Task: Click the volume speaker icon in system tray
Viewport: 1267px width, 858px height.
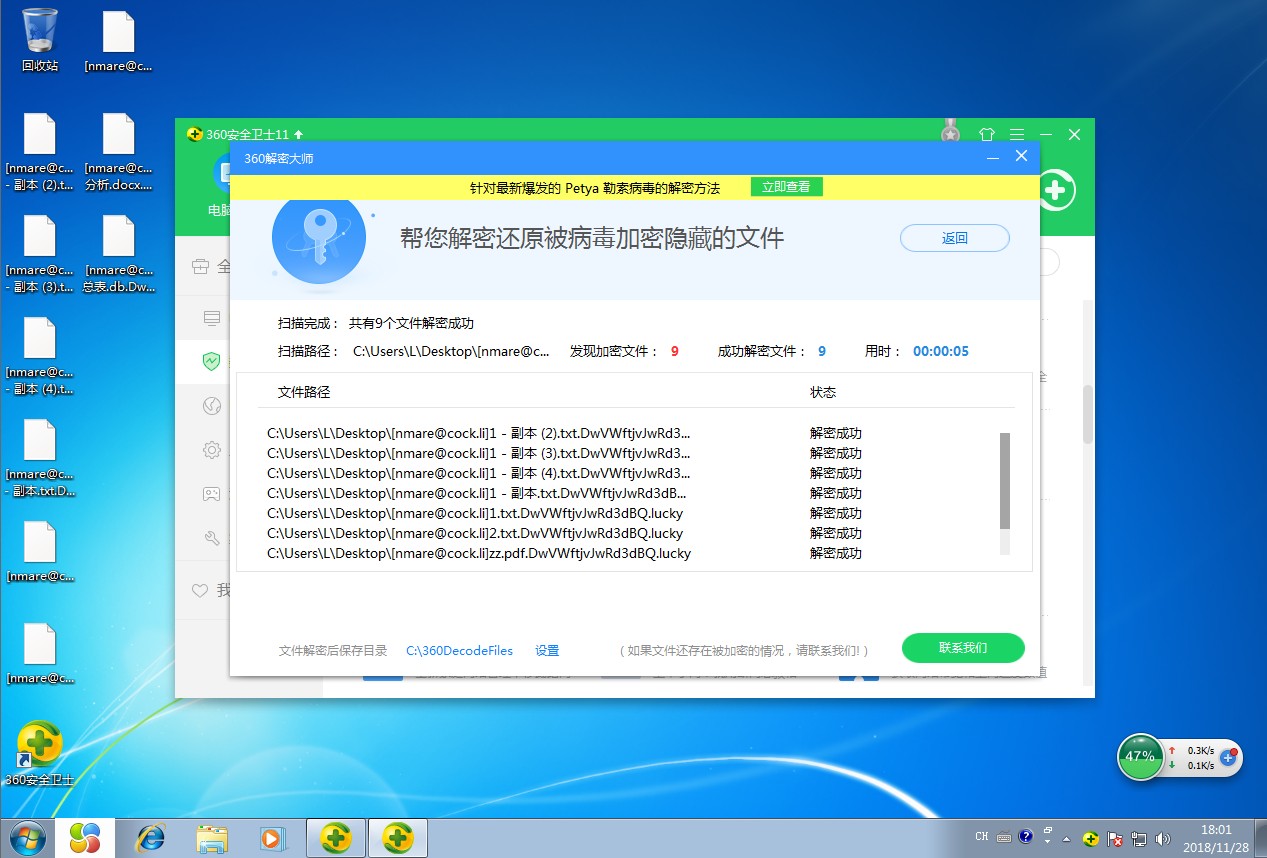Action: [1162, 838]
